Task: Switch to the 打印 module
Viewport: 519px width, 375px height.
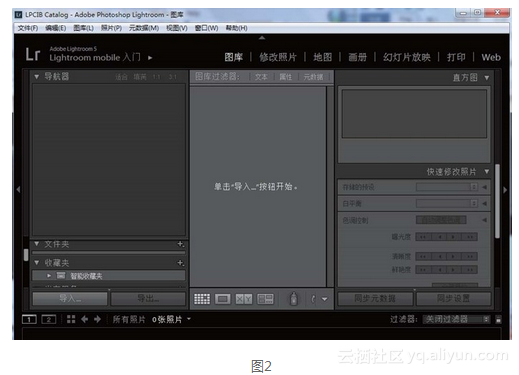Action: pos(456,57)
